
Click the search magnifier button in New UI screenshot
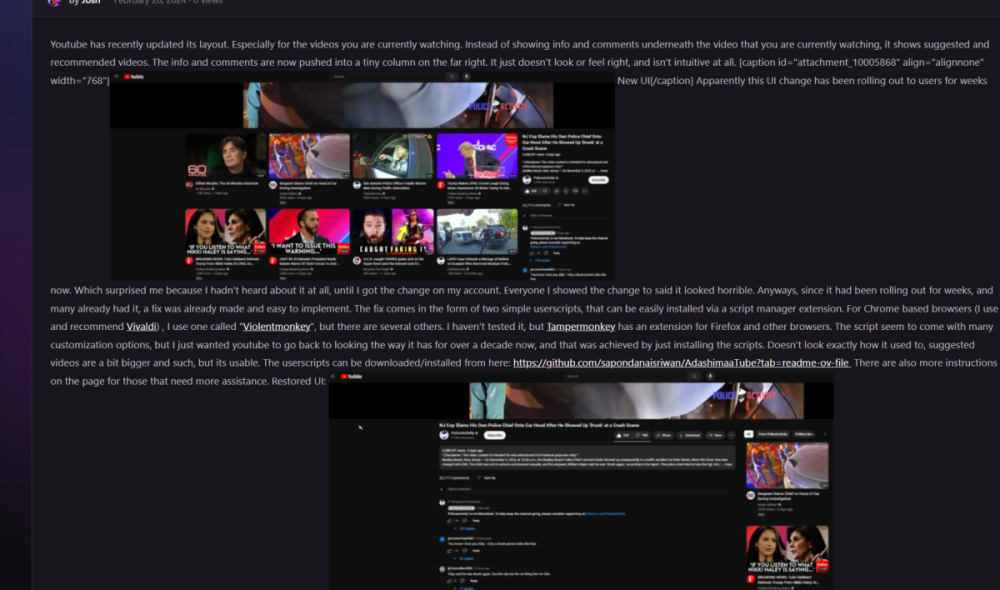click(452, 77)
